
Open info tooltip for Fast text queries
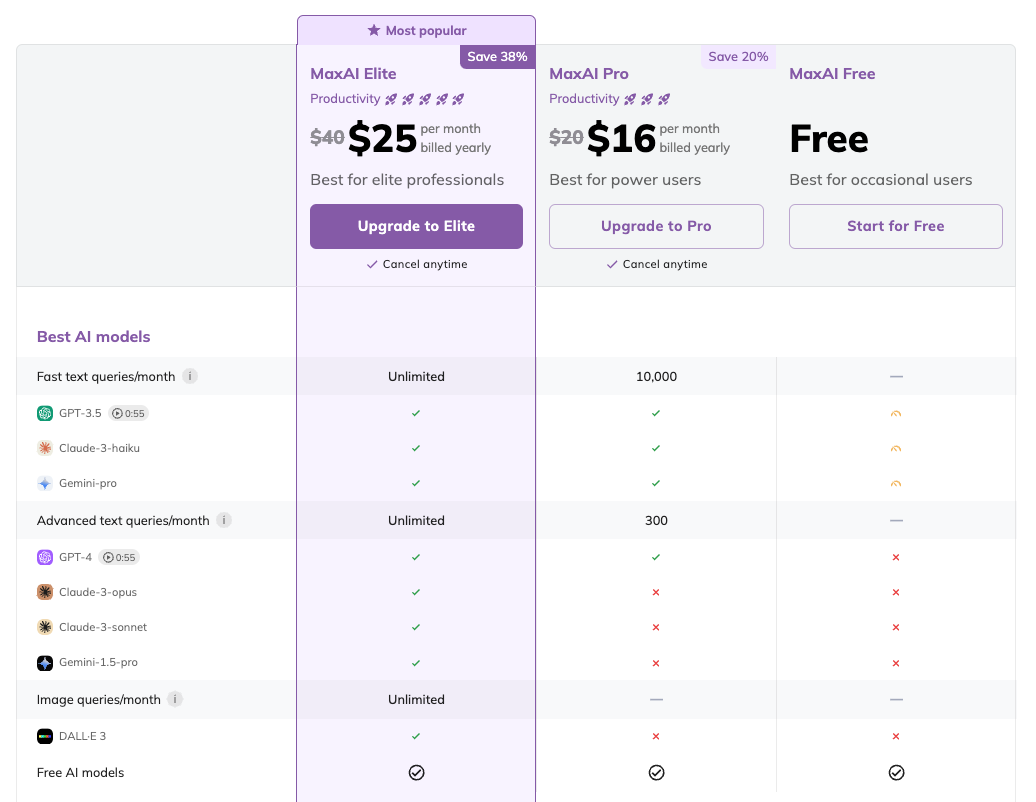pos(190,377)
